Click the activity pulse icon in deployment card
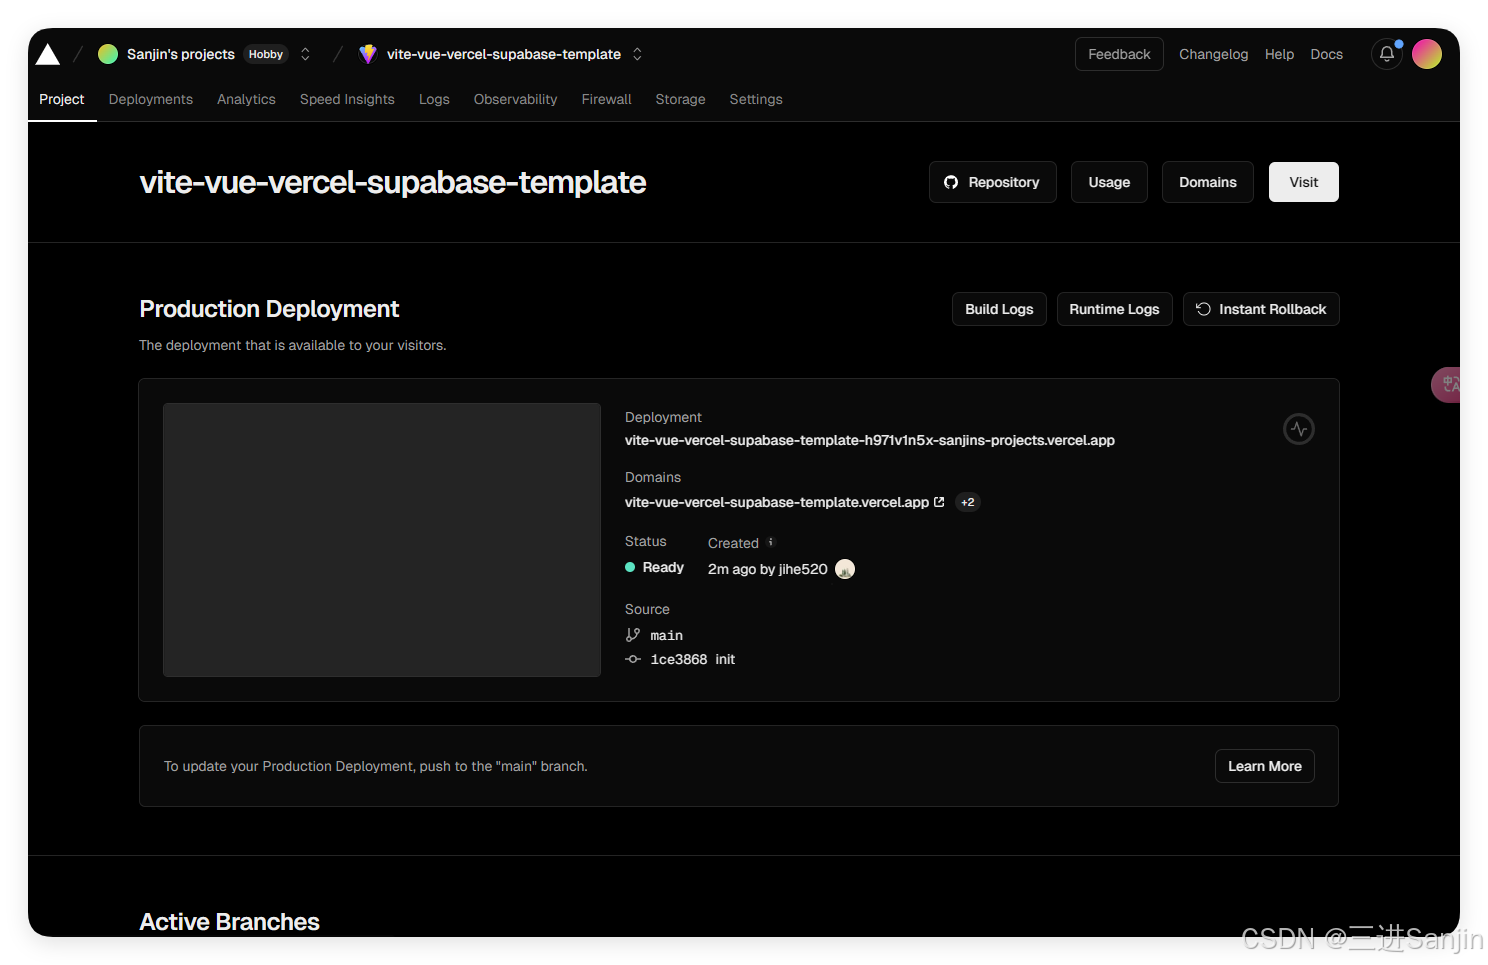The height and width of the screenshot is (965, 1488). [x=1298, y=429]
